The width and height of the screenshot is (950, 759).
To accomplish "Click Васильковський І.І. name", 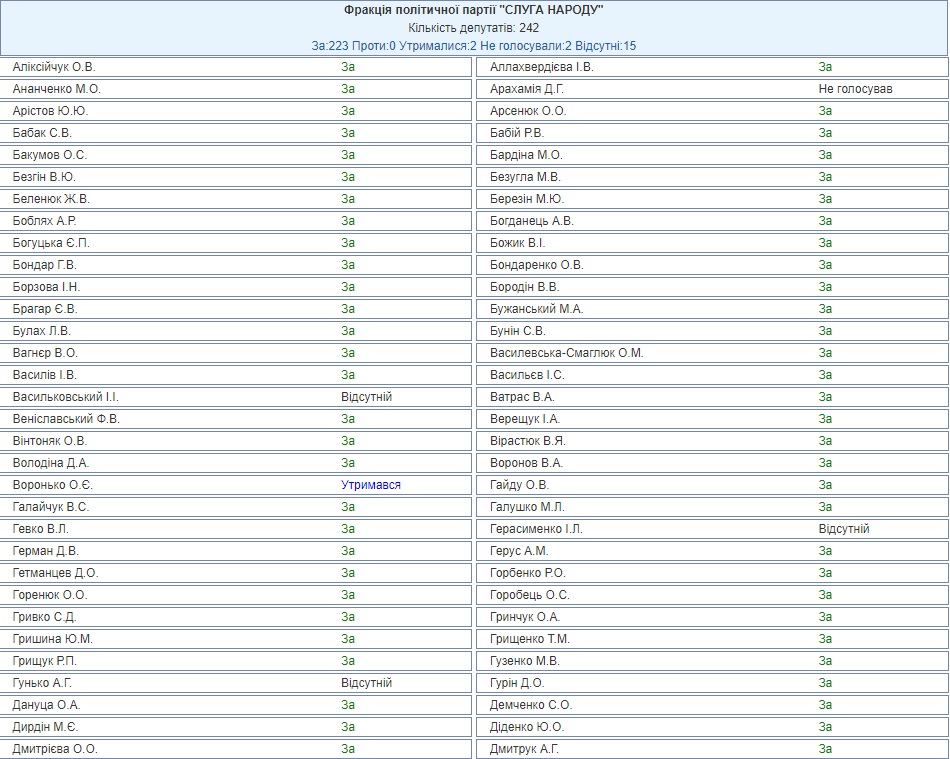I will 65,397.
